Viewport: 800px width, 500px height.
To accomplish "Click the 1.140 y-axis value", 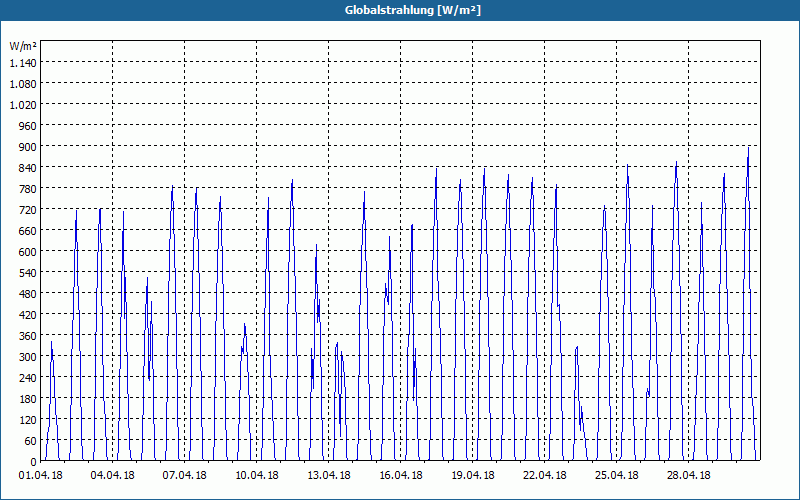I will point(23,62).
